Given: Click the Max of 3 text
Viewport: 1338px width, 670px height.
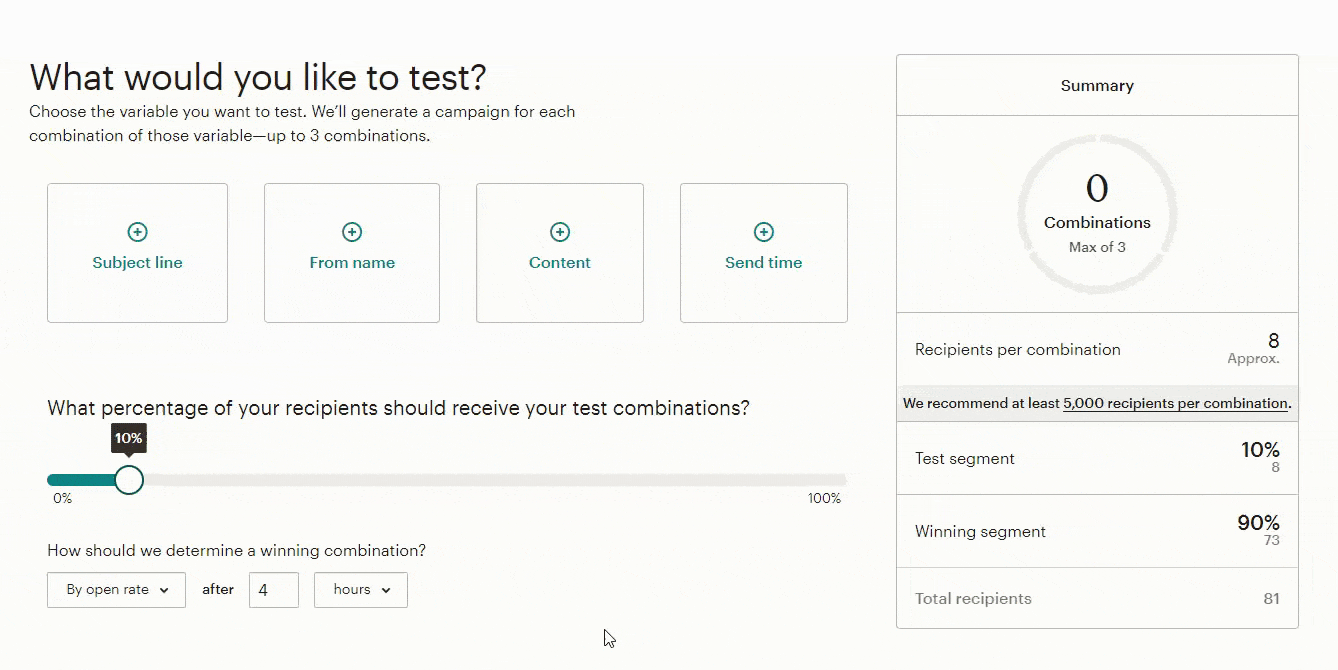Looking at the screenshot, I should coord(1097,247).
